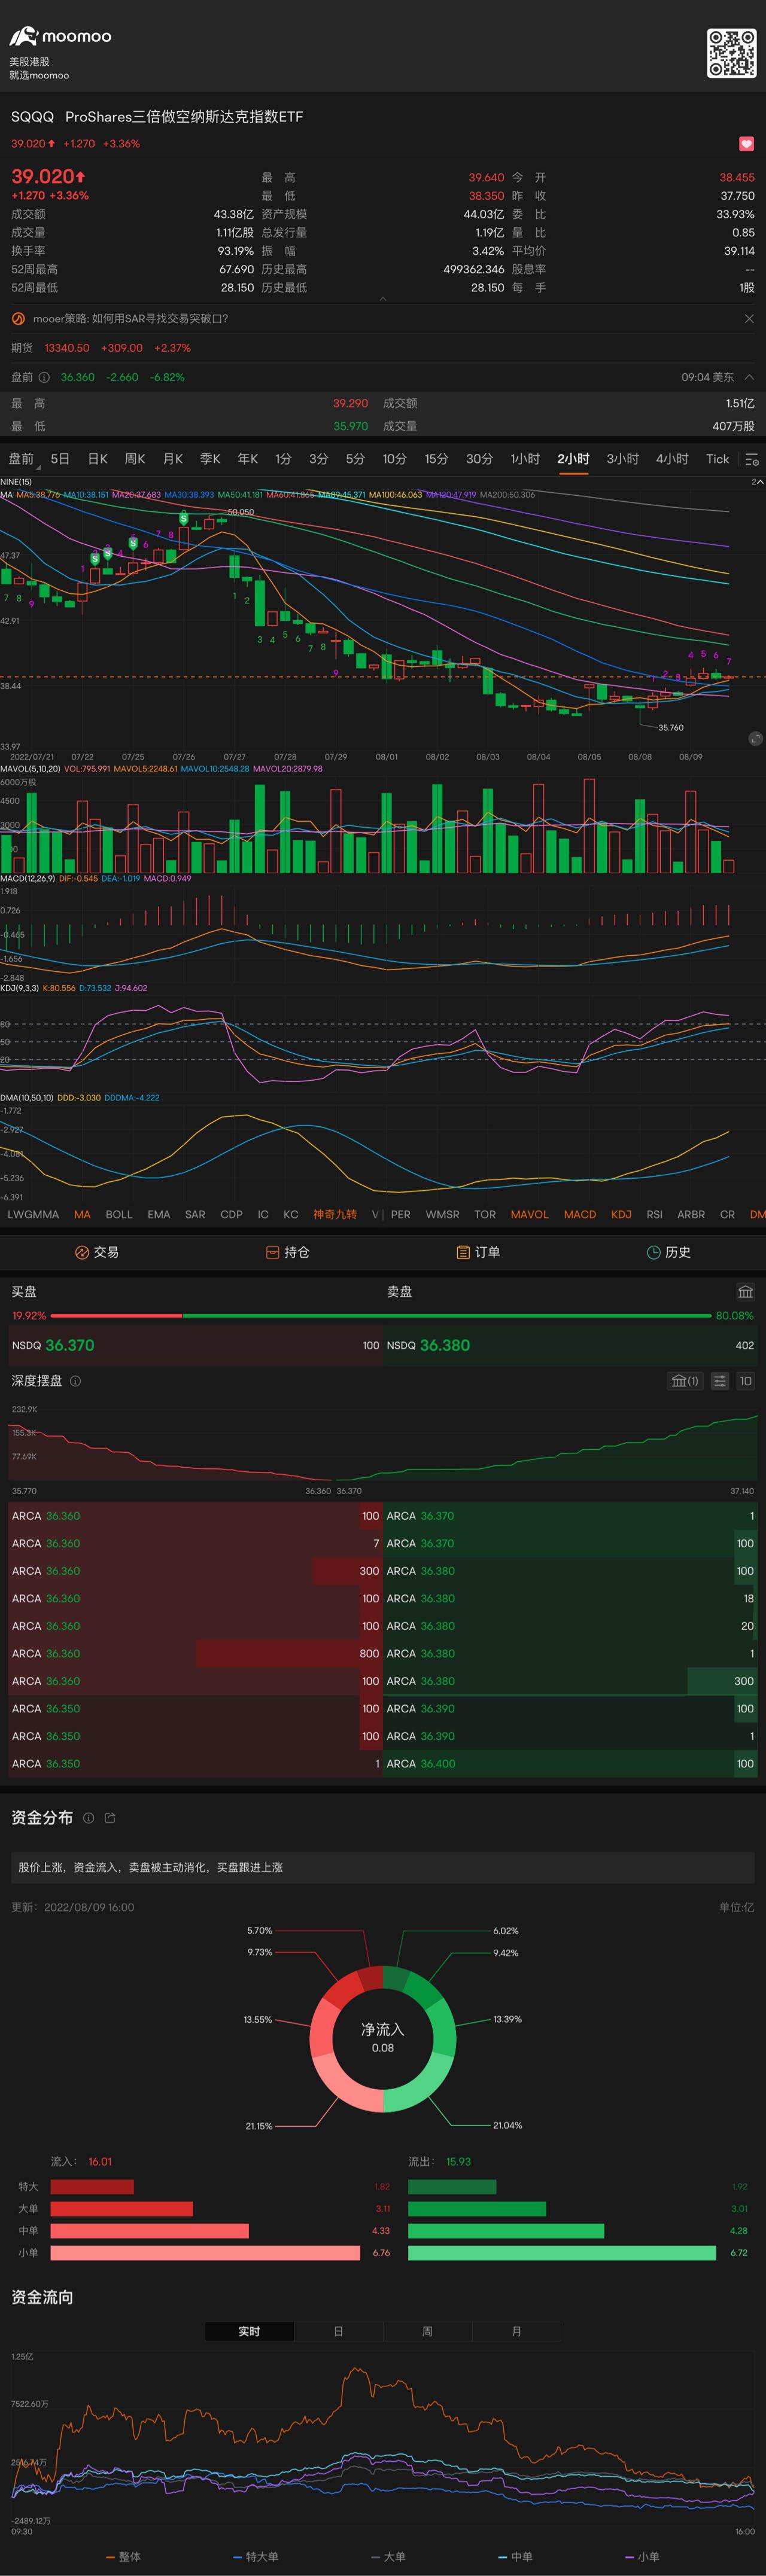
Task: Select the 15分 timeframe
Action: (x=437, y=459)
